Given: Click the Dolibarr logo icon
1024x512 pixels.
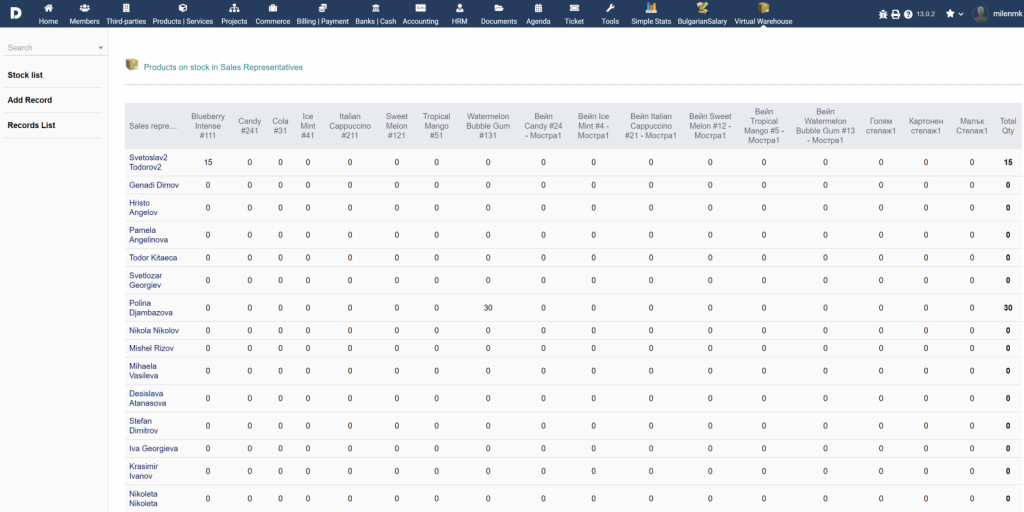Looking at the screenshot, I should click(17, 13).
